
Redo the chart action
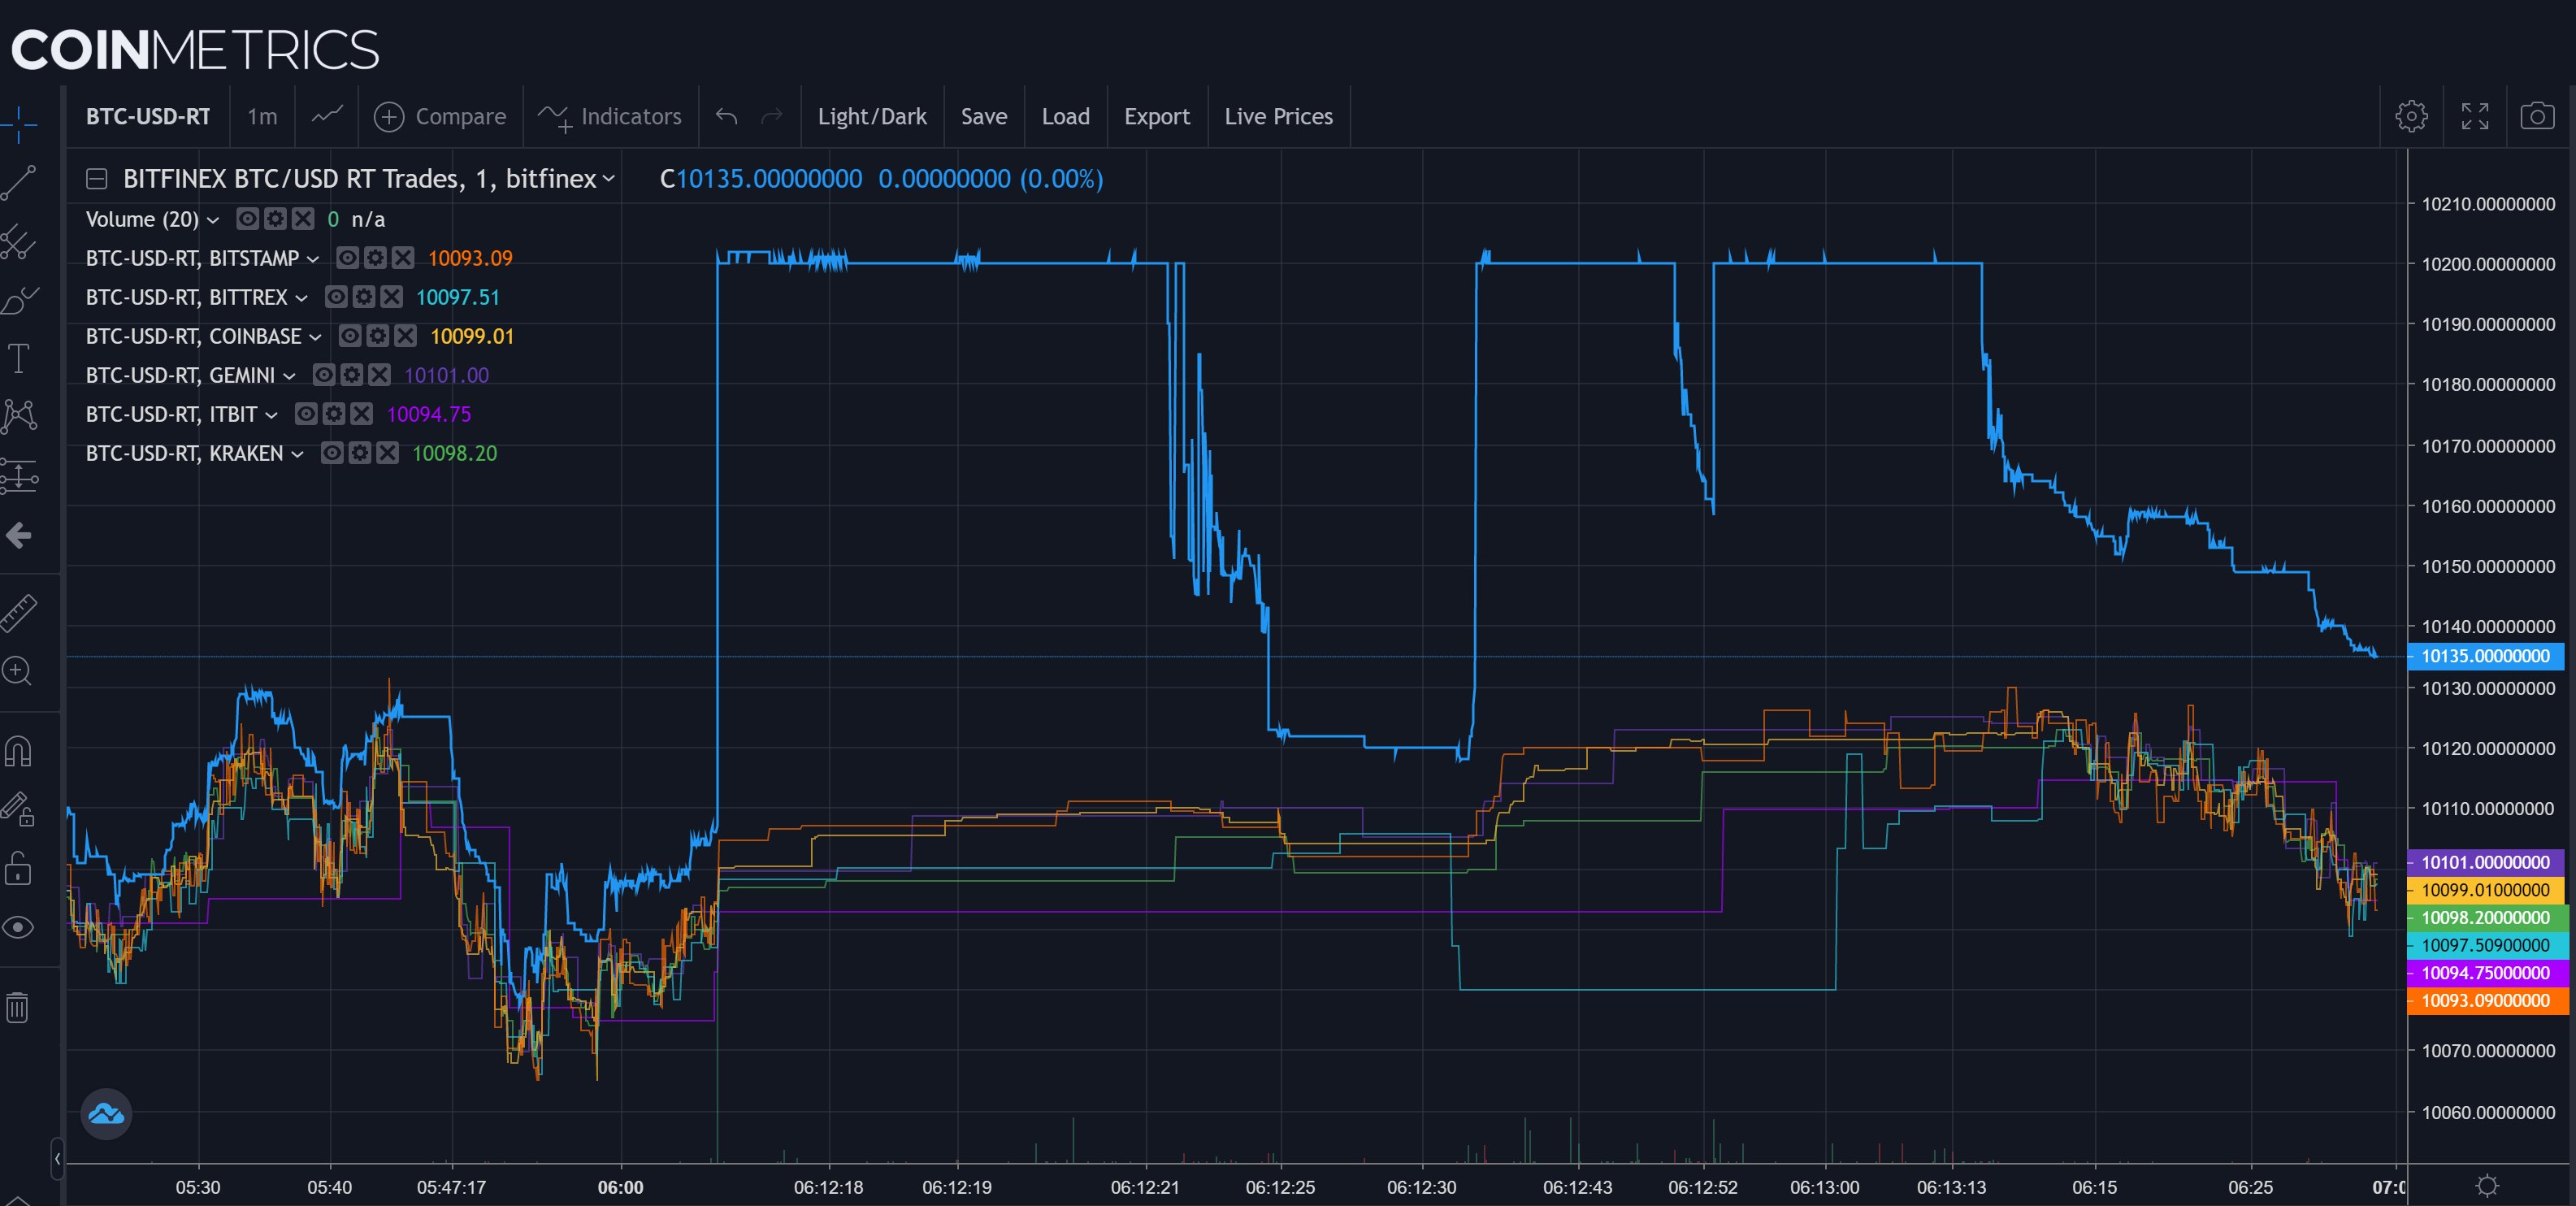[771, 117]
